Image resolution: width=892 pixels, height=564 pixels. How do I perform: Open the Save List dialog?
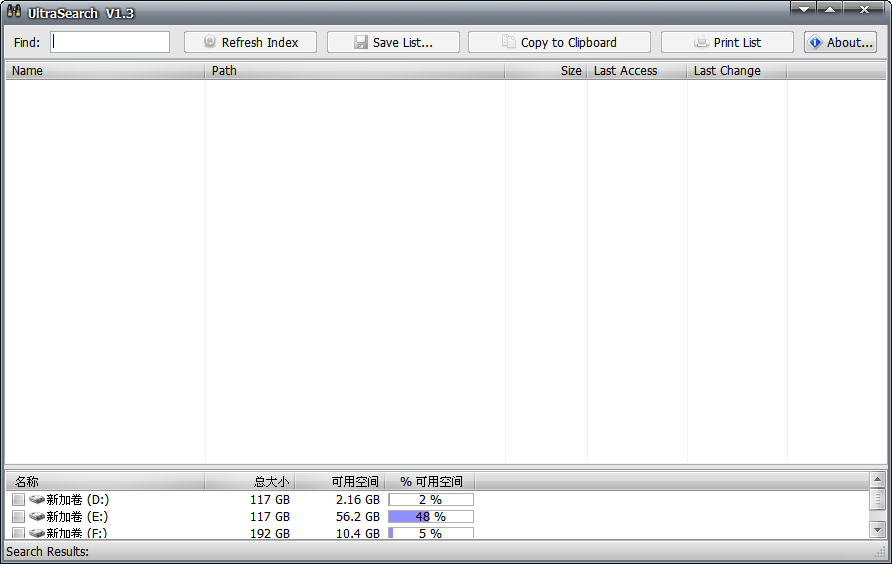coord(393,42)
